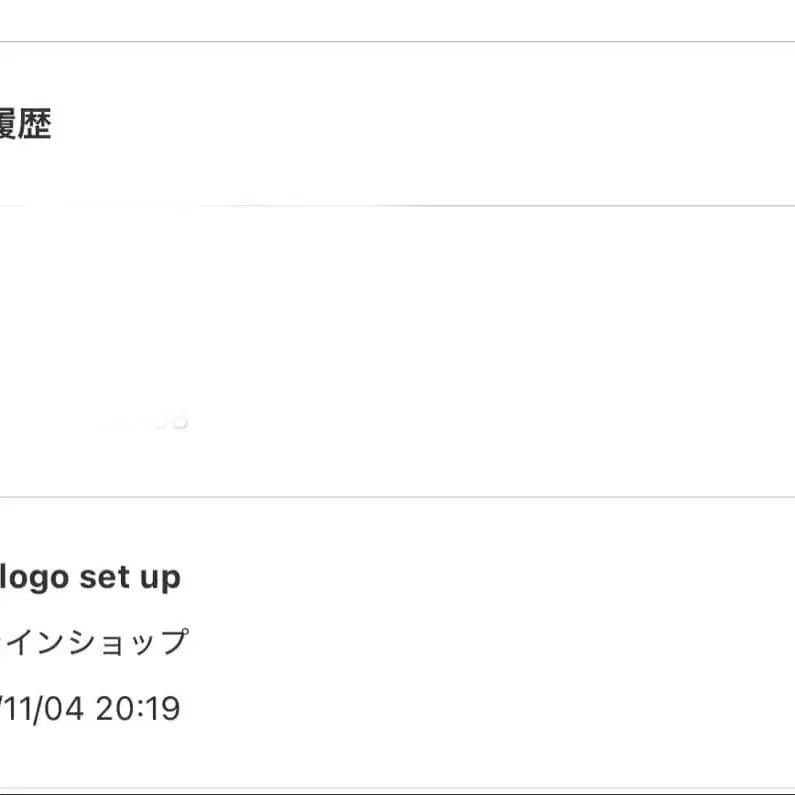795x795 pixels.
Task: Select the インショップ shop label
Action: click(x=95, y=642)
